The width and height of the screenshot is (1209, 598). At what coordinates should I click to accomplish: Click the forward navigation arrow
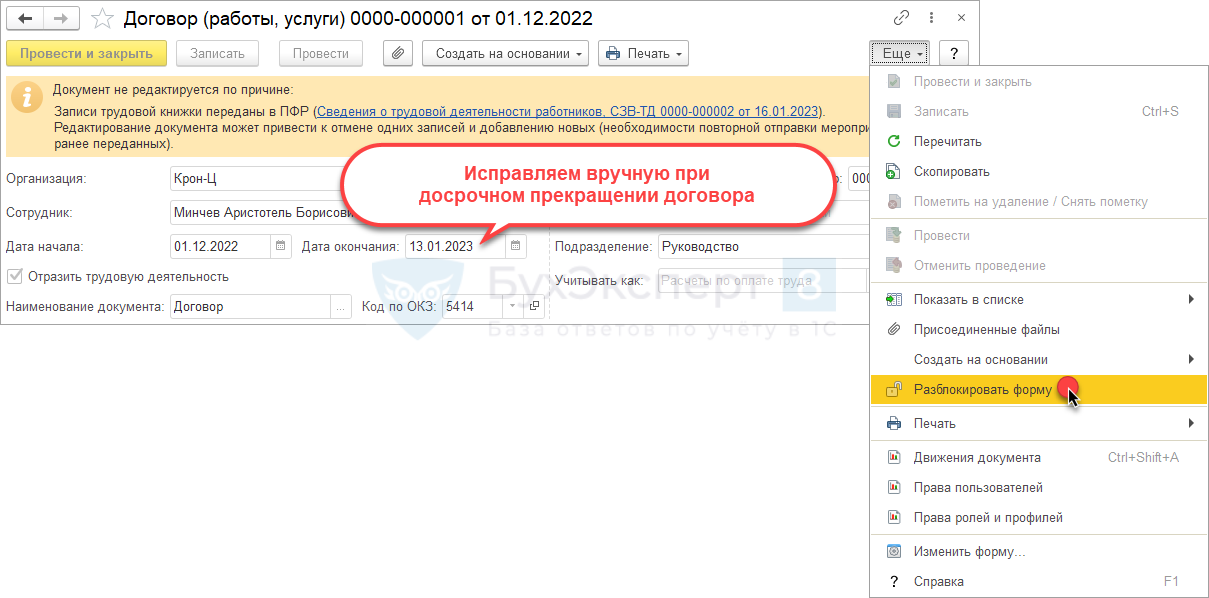[61, 19]
